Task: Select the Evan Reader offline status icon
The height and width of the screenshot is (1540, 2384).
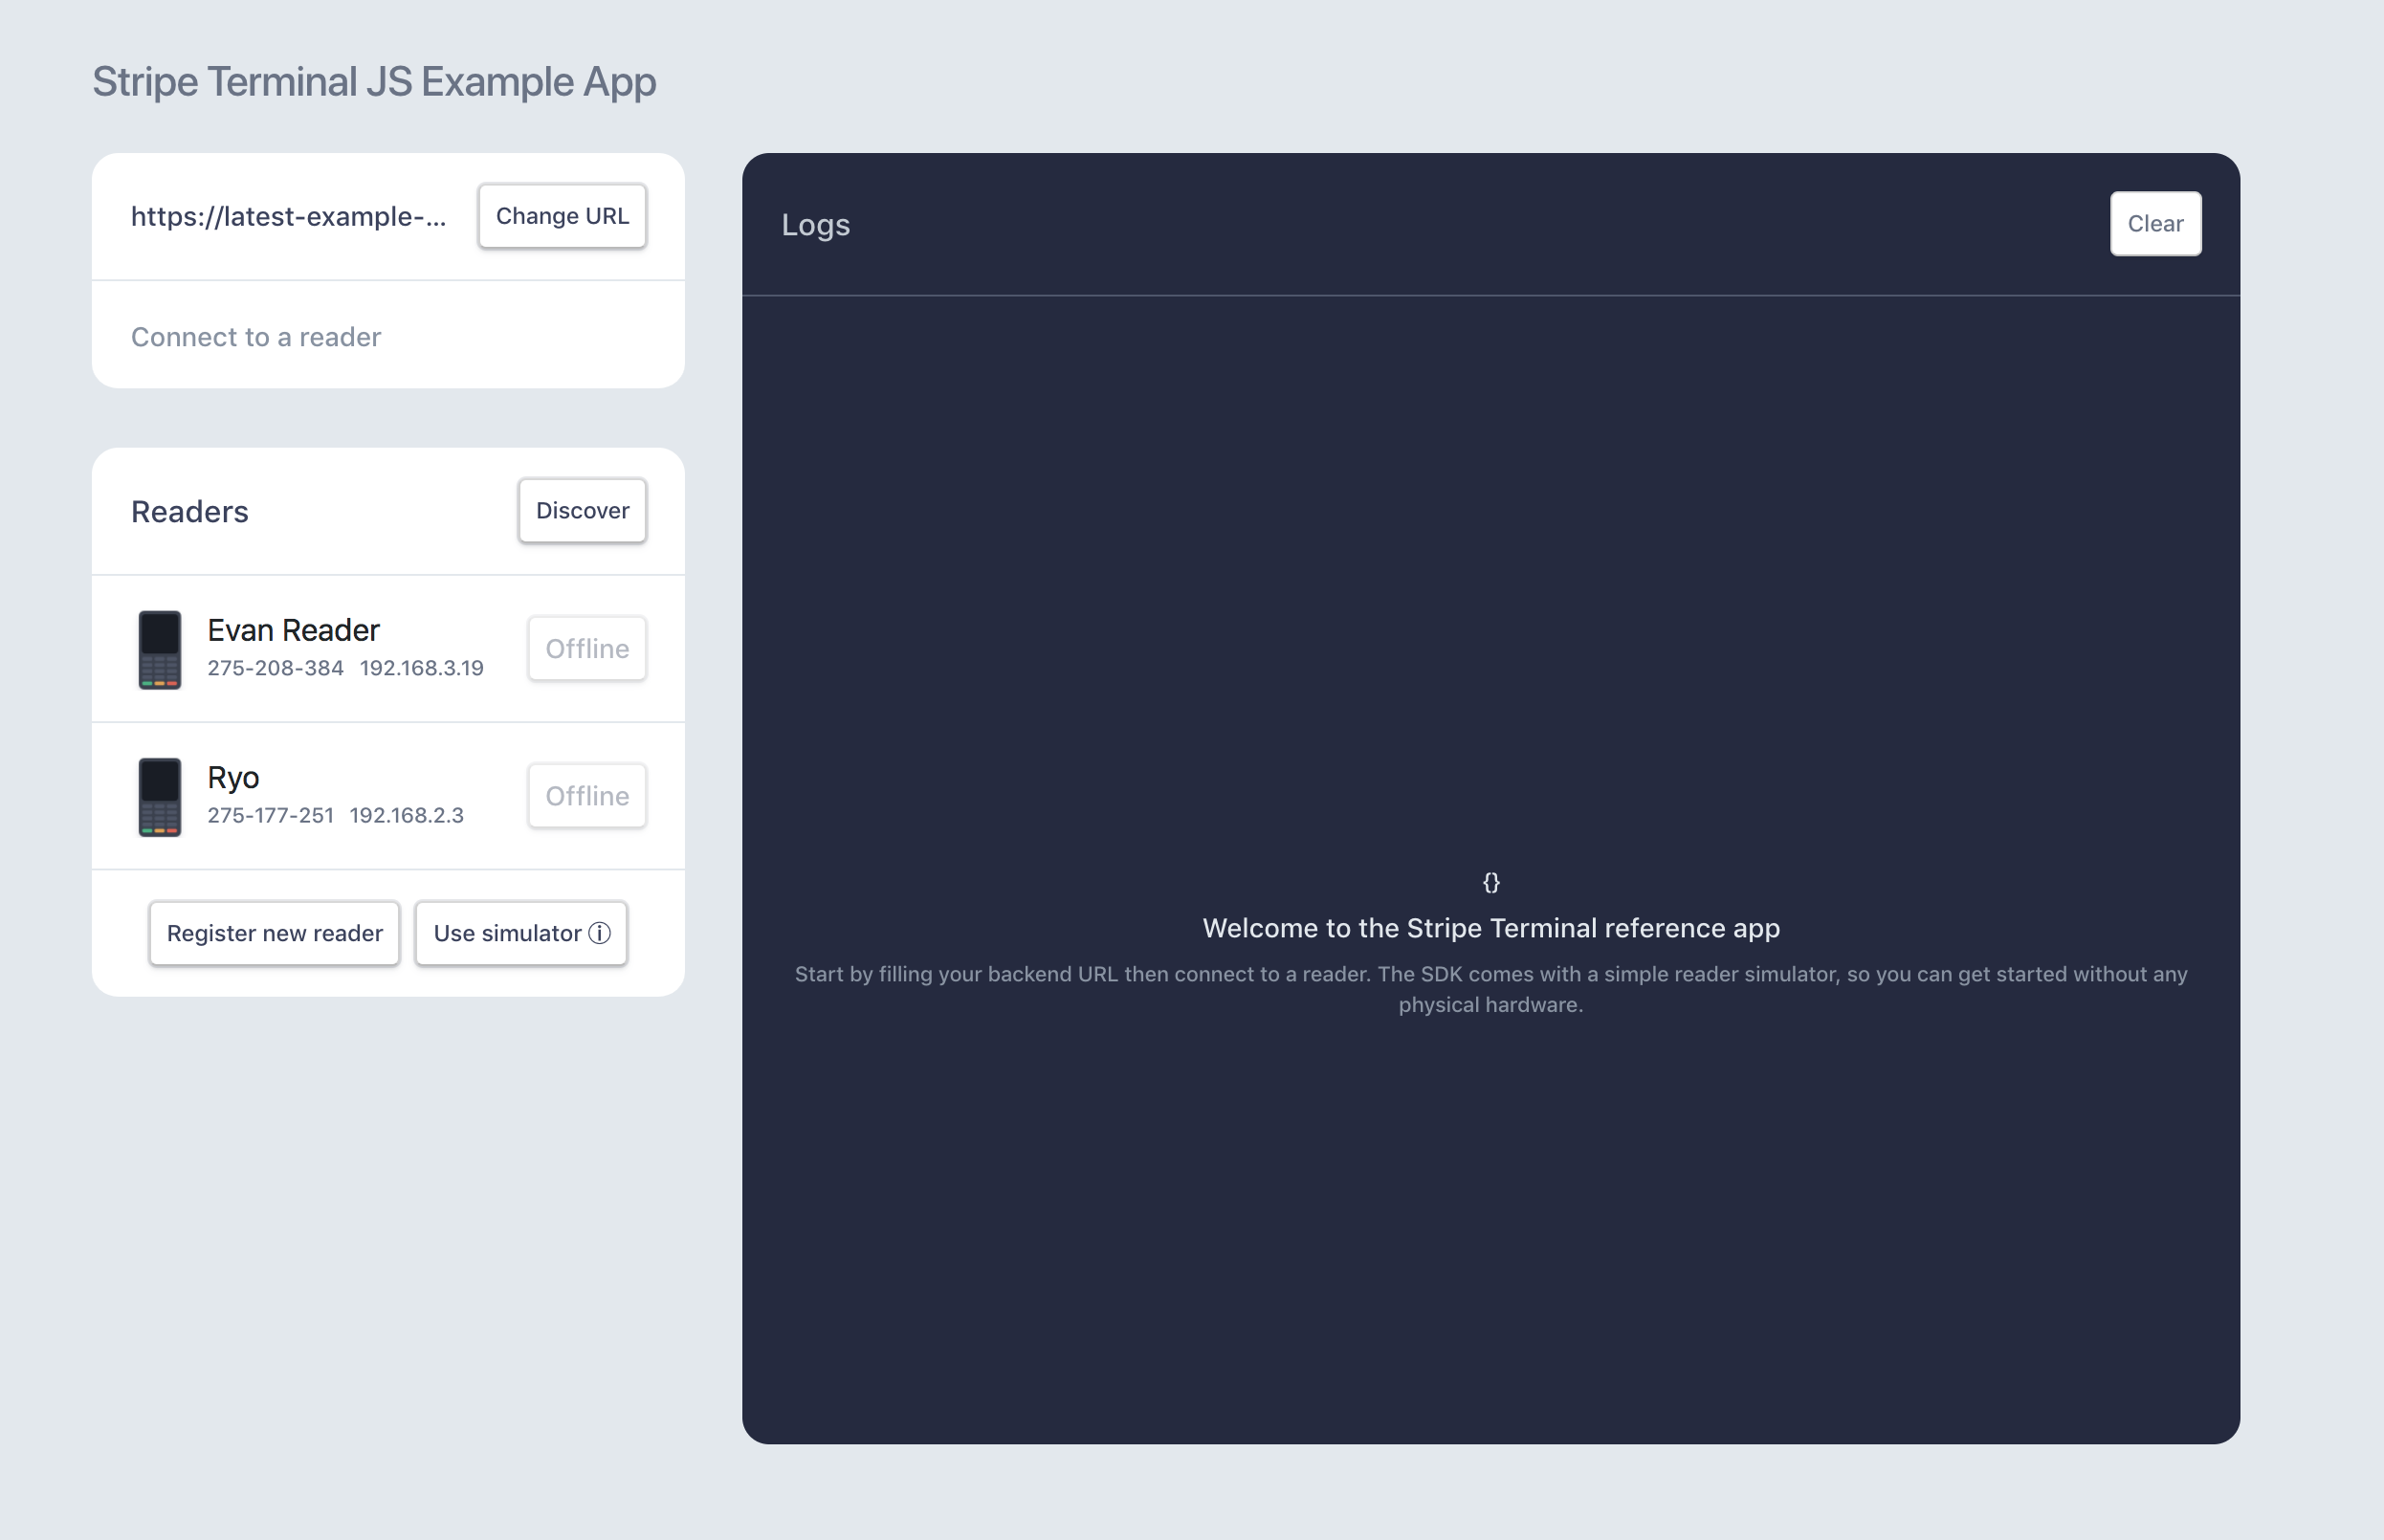Action: [585, 647]
